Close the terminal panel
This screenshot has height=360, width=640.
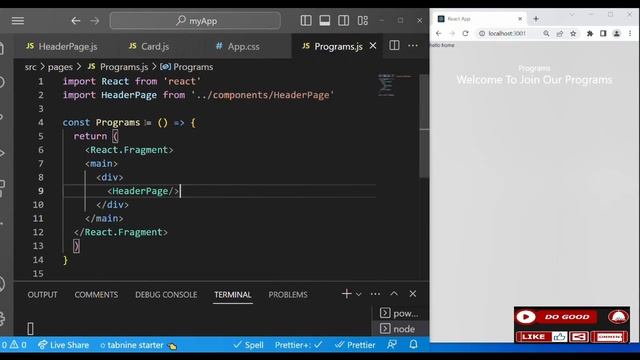pyautogui.click(x=413, y=294)
